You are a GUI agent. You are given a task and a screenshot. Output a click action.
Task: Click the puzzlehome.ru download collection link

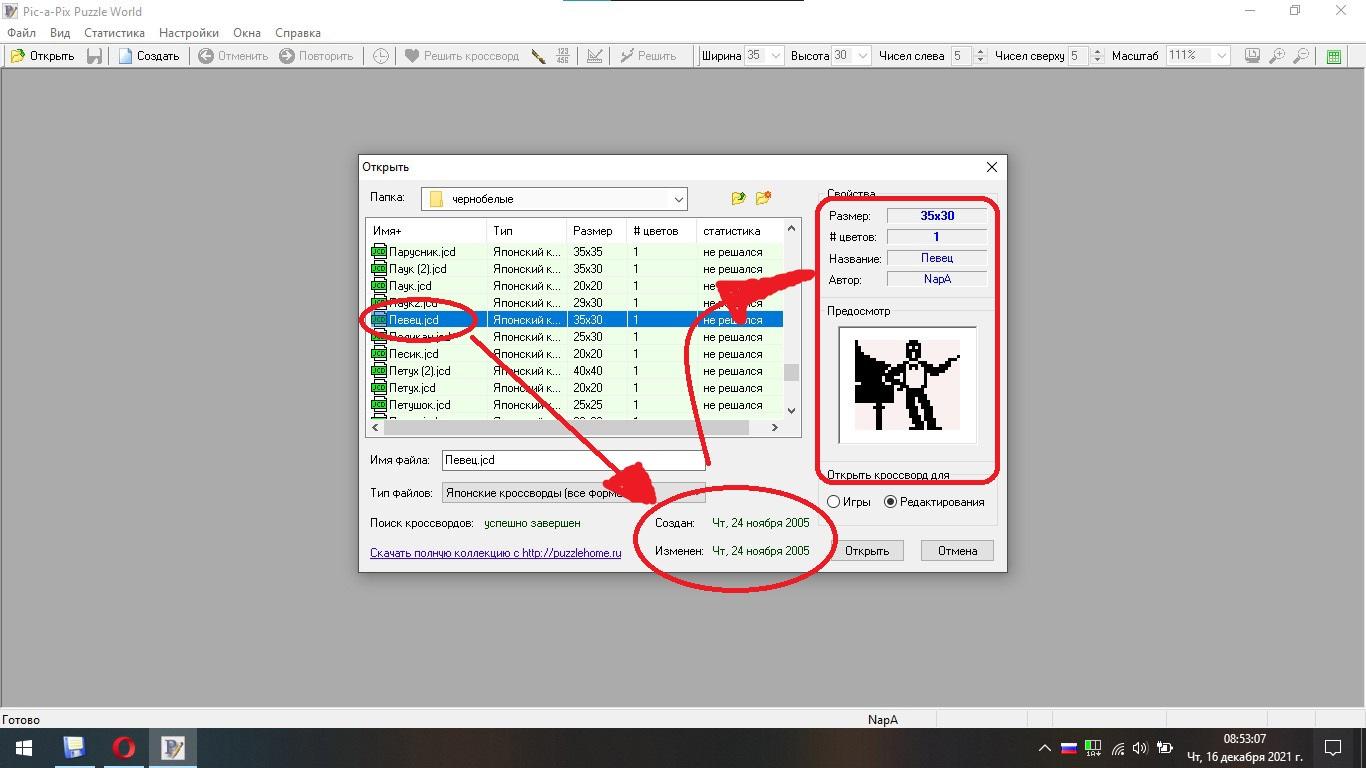pos(495,553)
